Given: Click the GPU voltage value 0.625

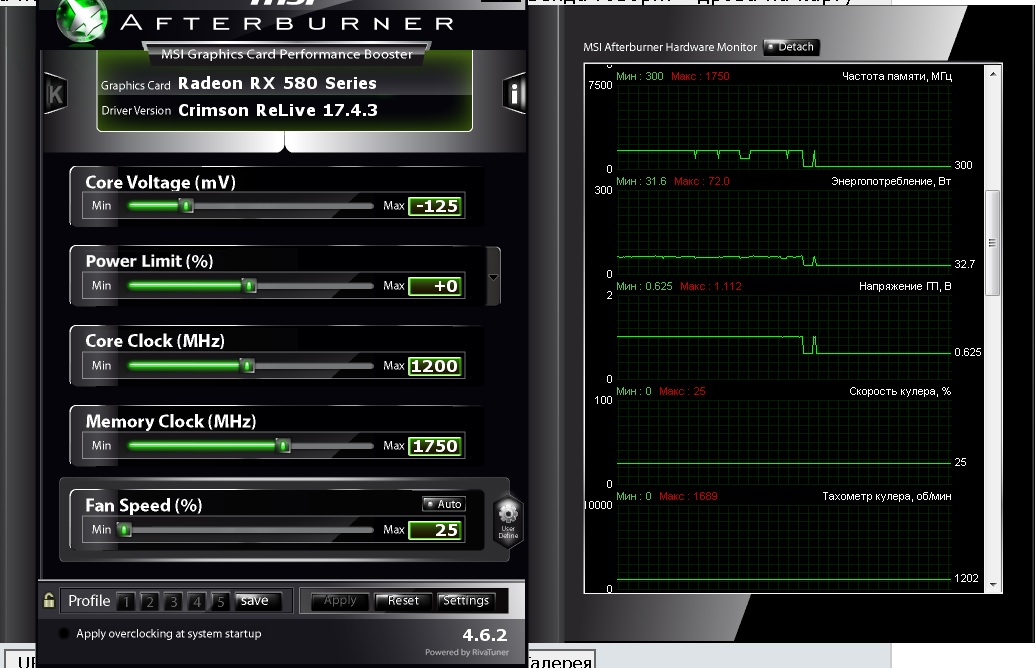Looking at the screenshot, I should click(x=967, y=352).
